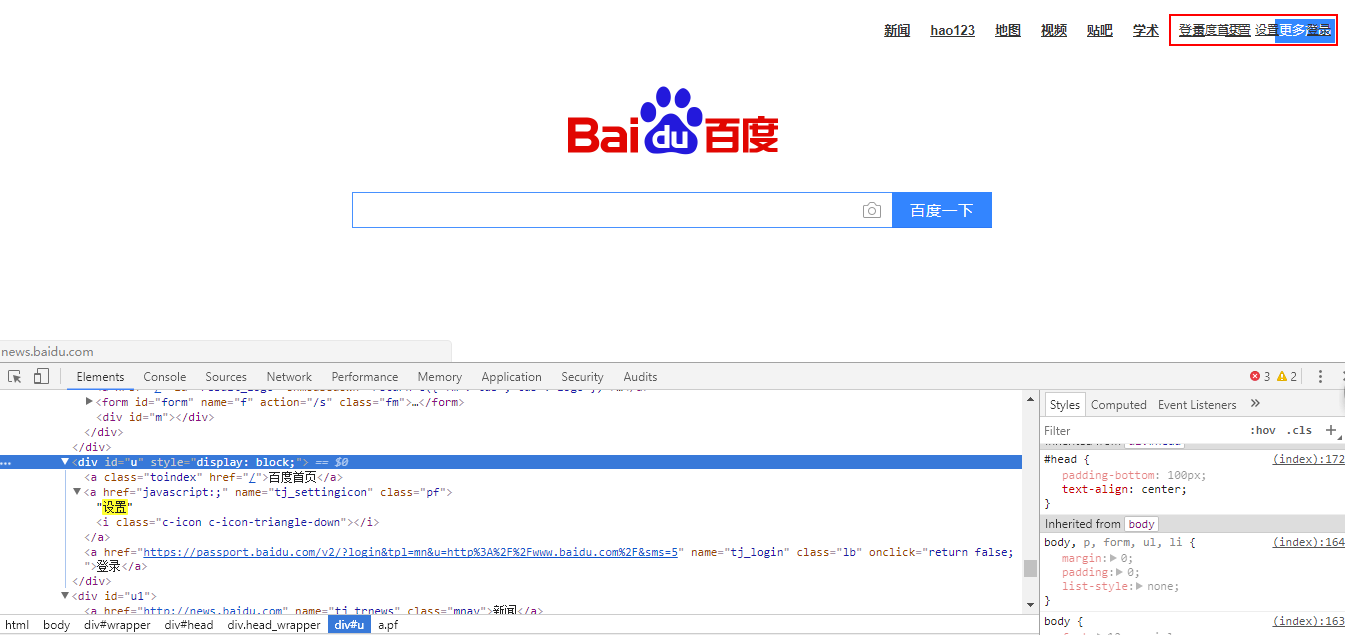Click the Baidu logo
This screenshot has width=1345, height=635.
673,121
